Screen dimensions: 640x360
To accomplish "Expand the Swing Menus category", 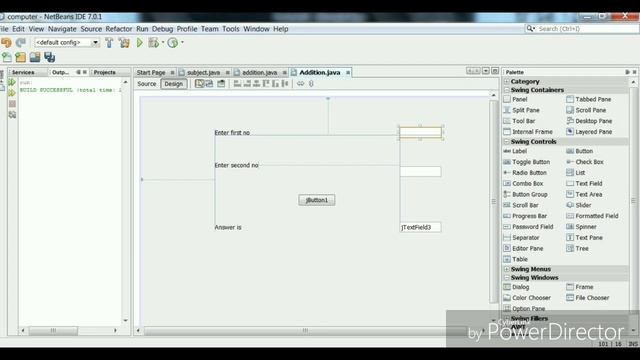I will 507,269.
